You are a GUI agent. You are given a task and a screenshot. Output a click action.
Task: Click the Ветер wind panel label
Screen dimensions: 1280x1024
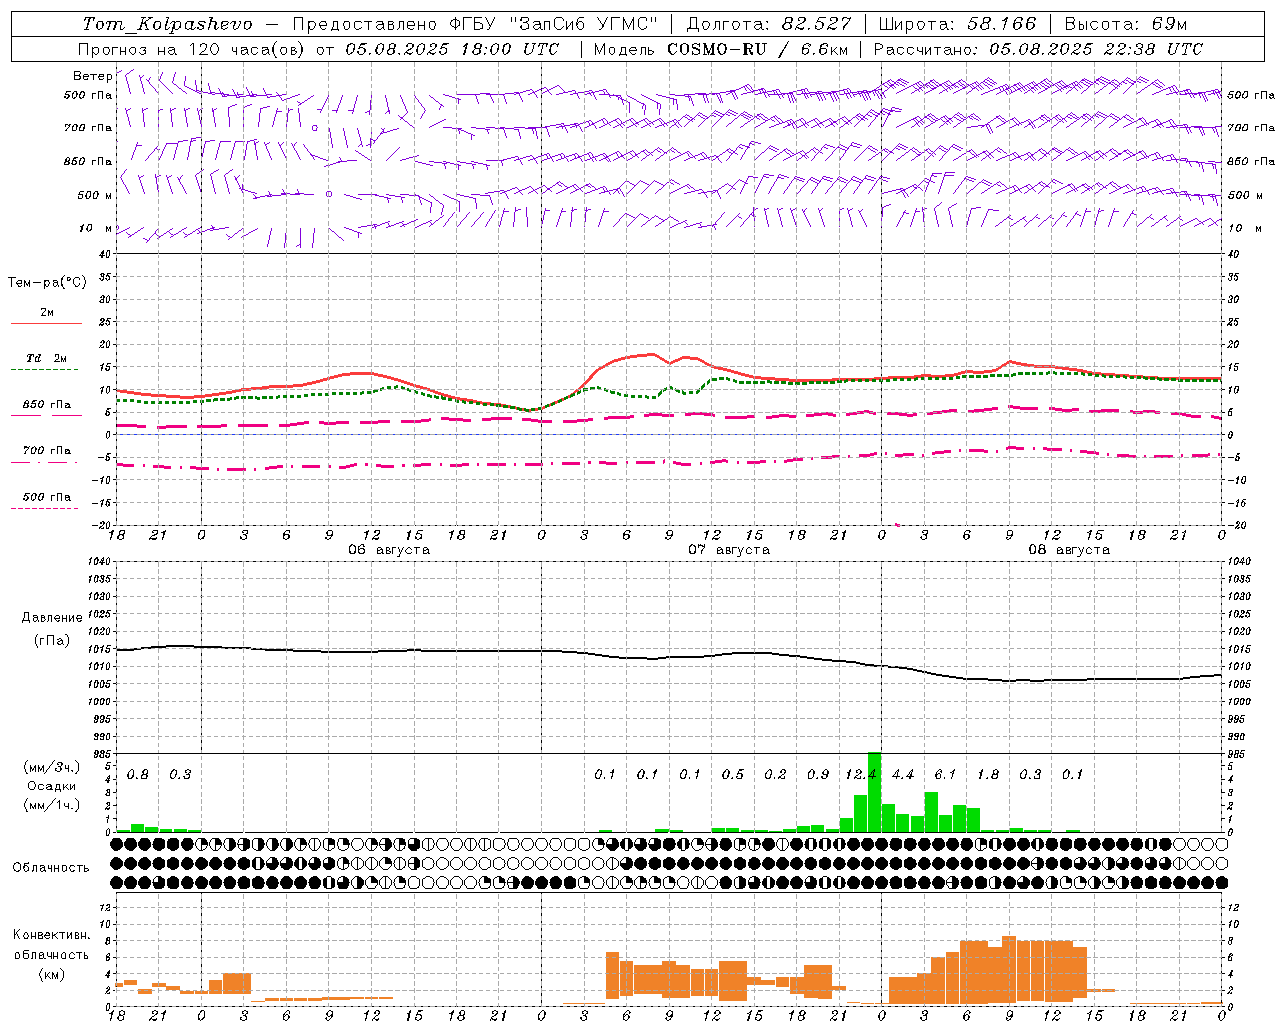pyautogui.click(x=92, y=76)
